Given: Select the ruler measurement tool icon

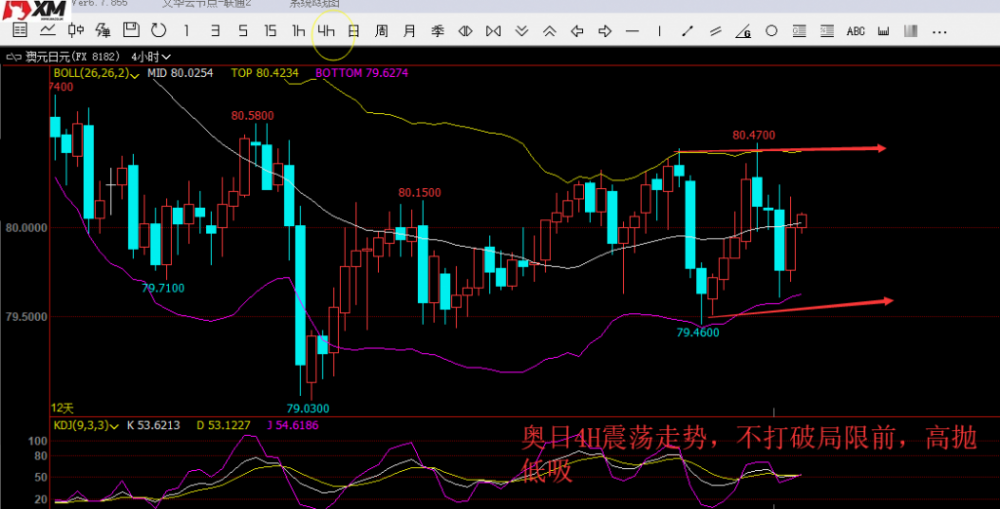Looking at the screenshot, I should (x=883, y=31).
